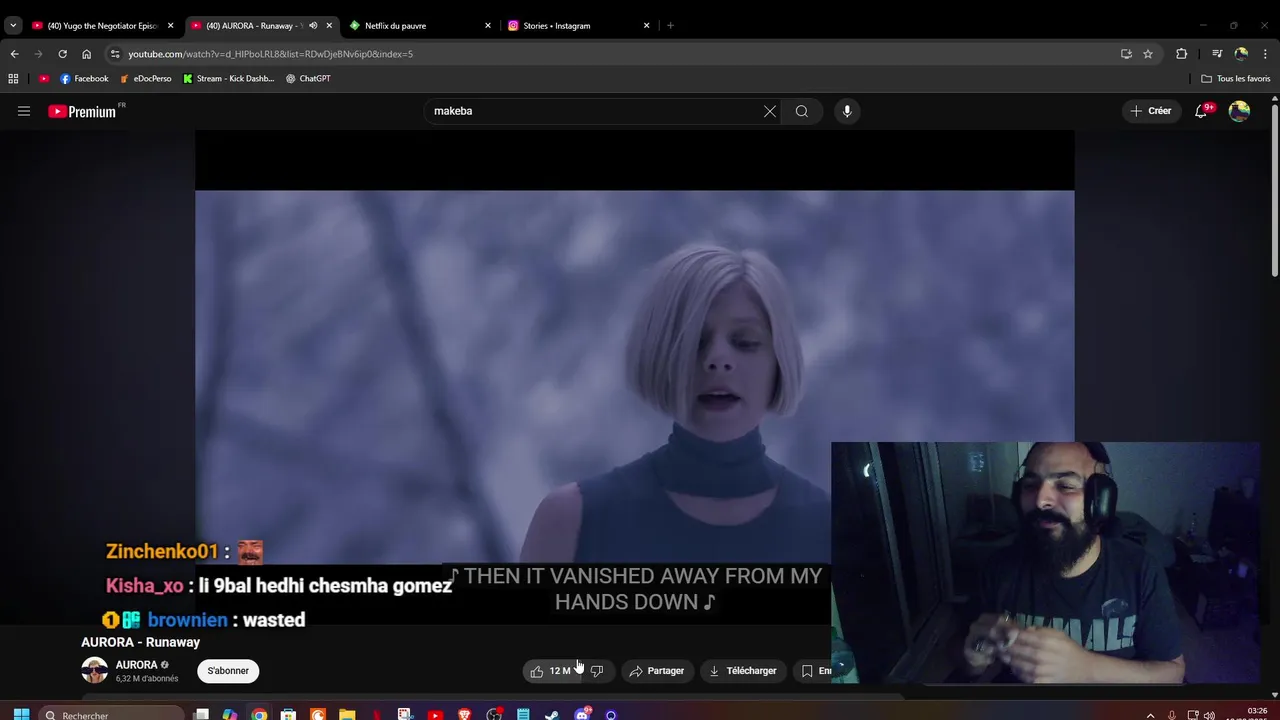Mute the AURORA tab speaker icon

pyautogui.click(x=313, y=26)
